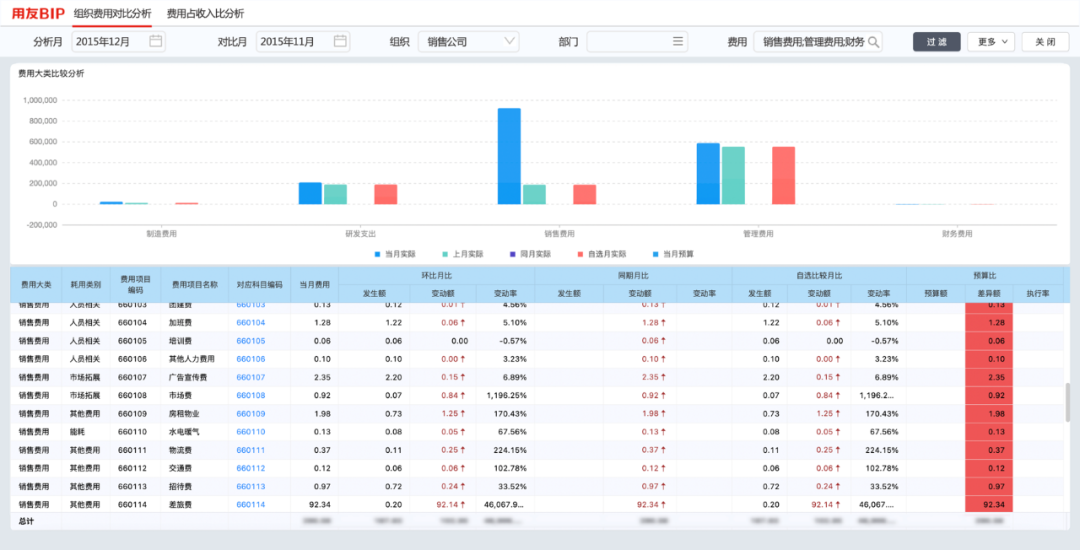
Task: Click the 关闭 button
Action: (x=1044, y=42)
